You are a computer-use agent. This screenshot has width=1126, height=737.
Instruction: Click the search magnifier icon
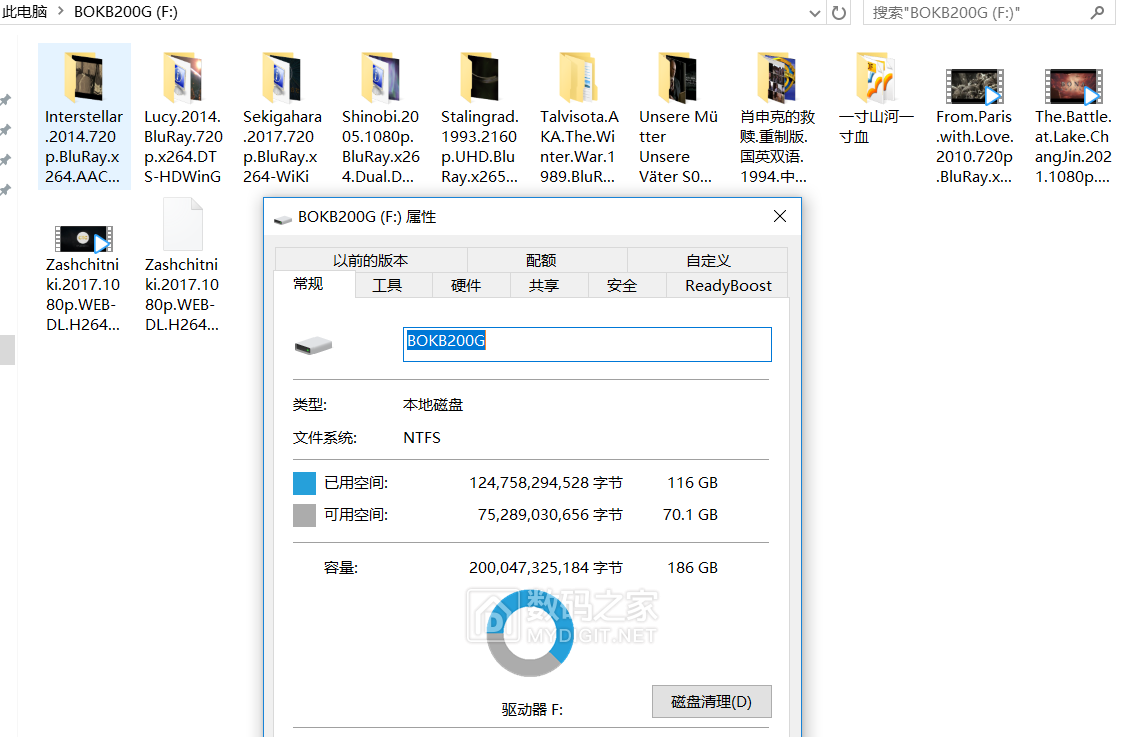[x=1097, y=12]
